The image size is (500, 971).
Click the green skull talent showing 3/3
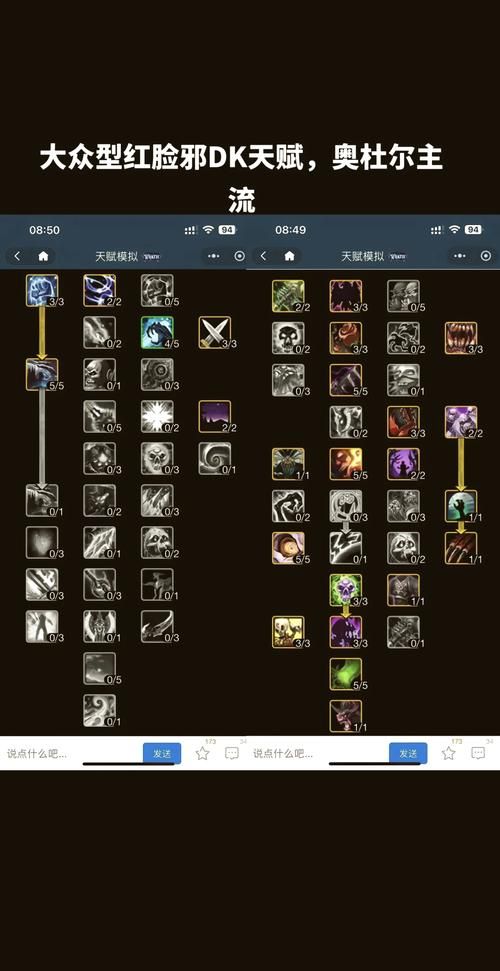coord(346,590)
